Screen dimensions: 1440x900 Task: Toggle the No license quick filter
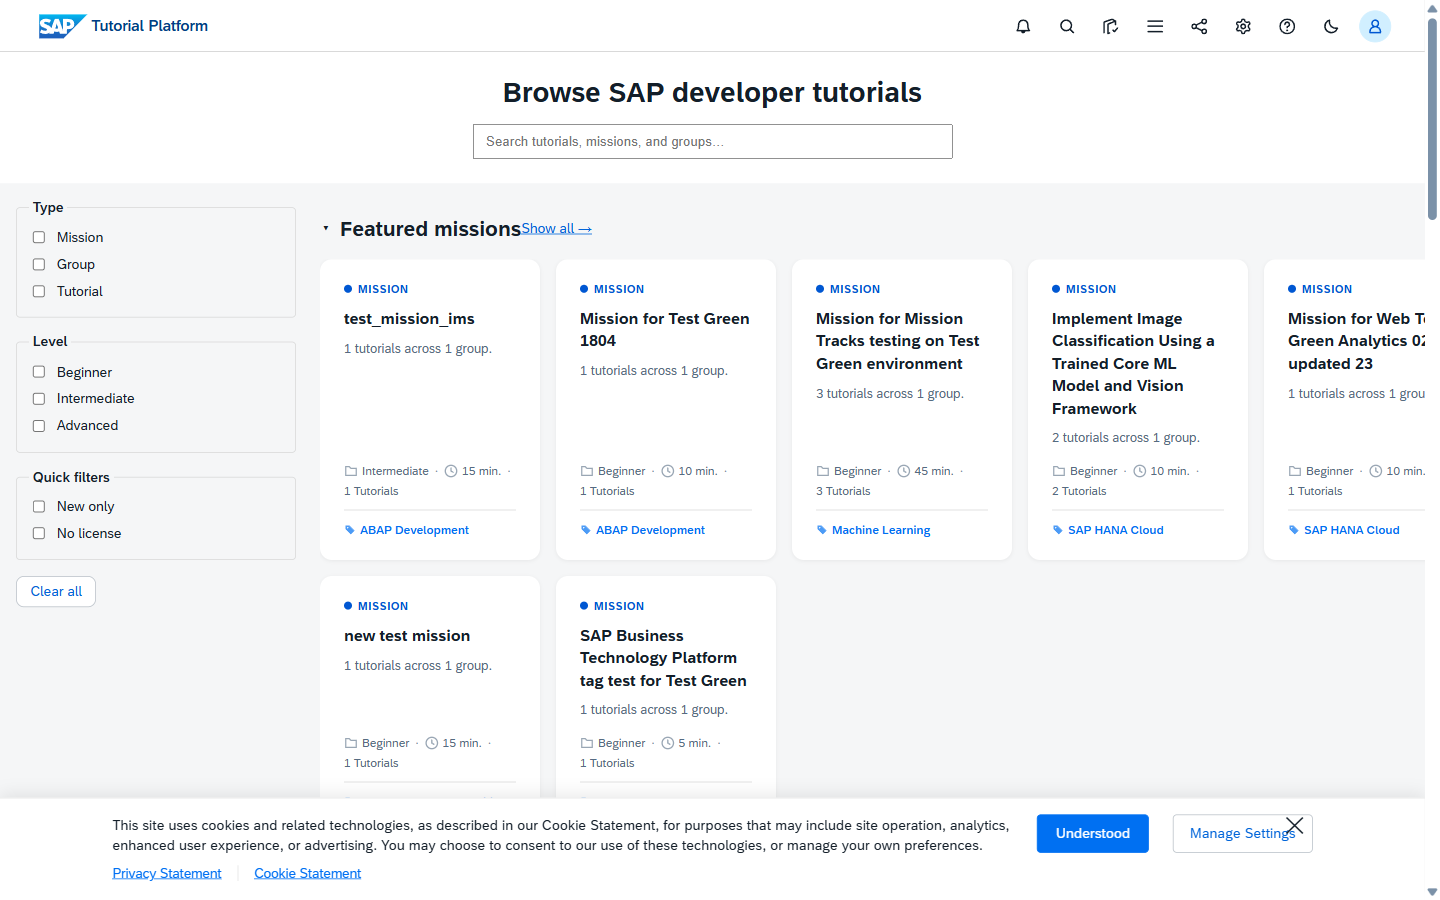coord(39,534)
